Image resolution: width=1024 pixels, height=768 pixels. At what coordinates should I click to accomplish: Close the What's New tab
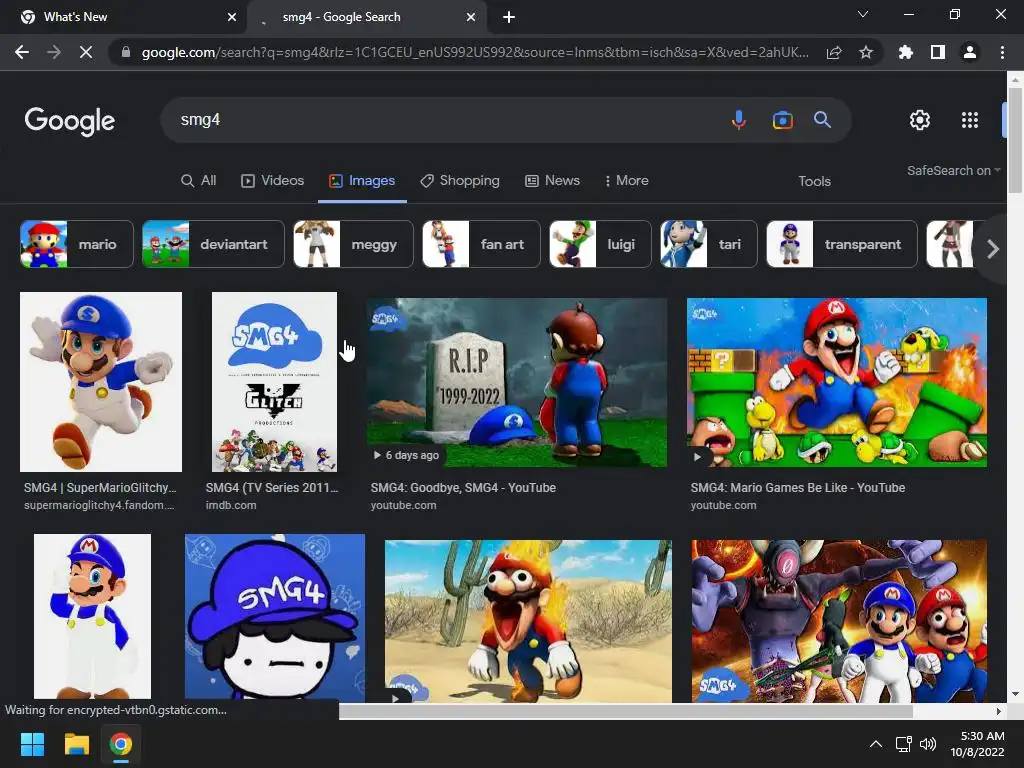click(231, 17)
